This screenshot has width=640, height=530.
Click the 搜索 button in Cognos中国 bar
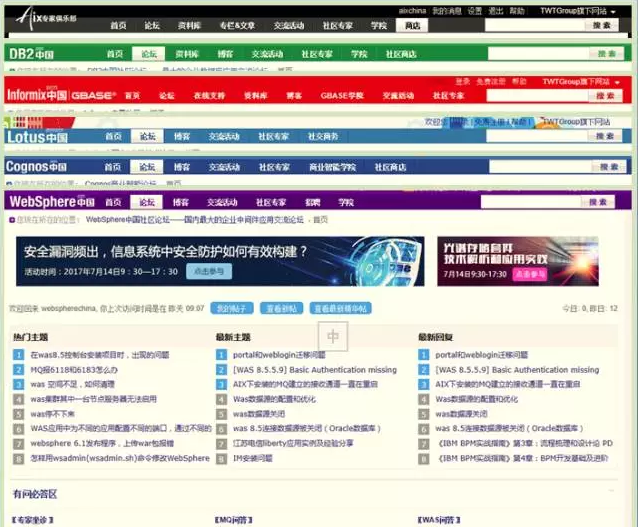[x=609, y=167]
